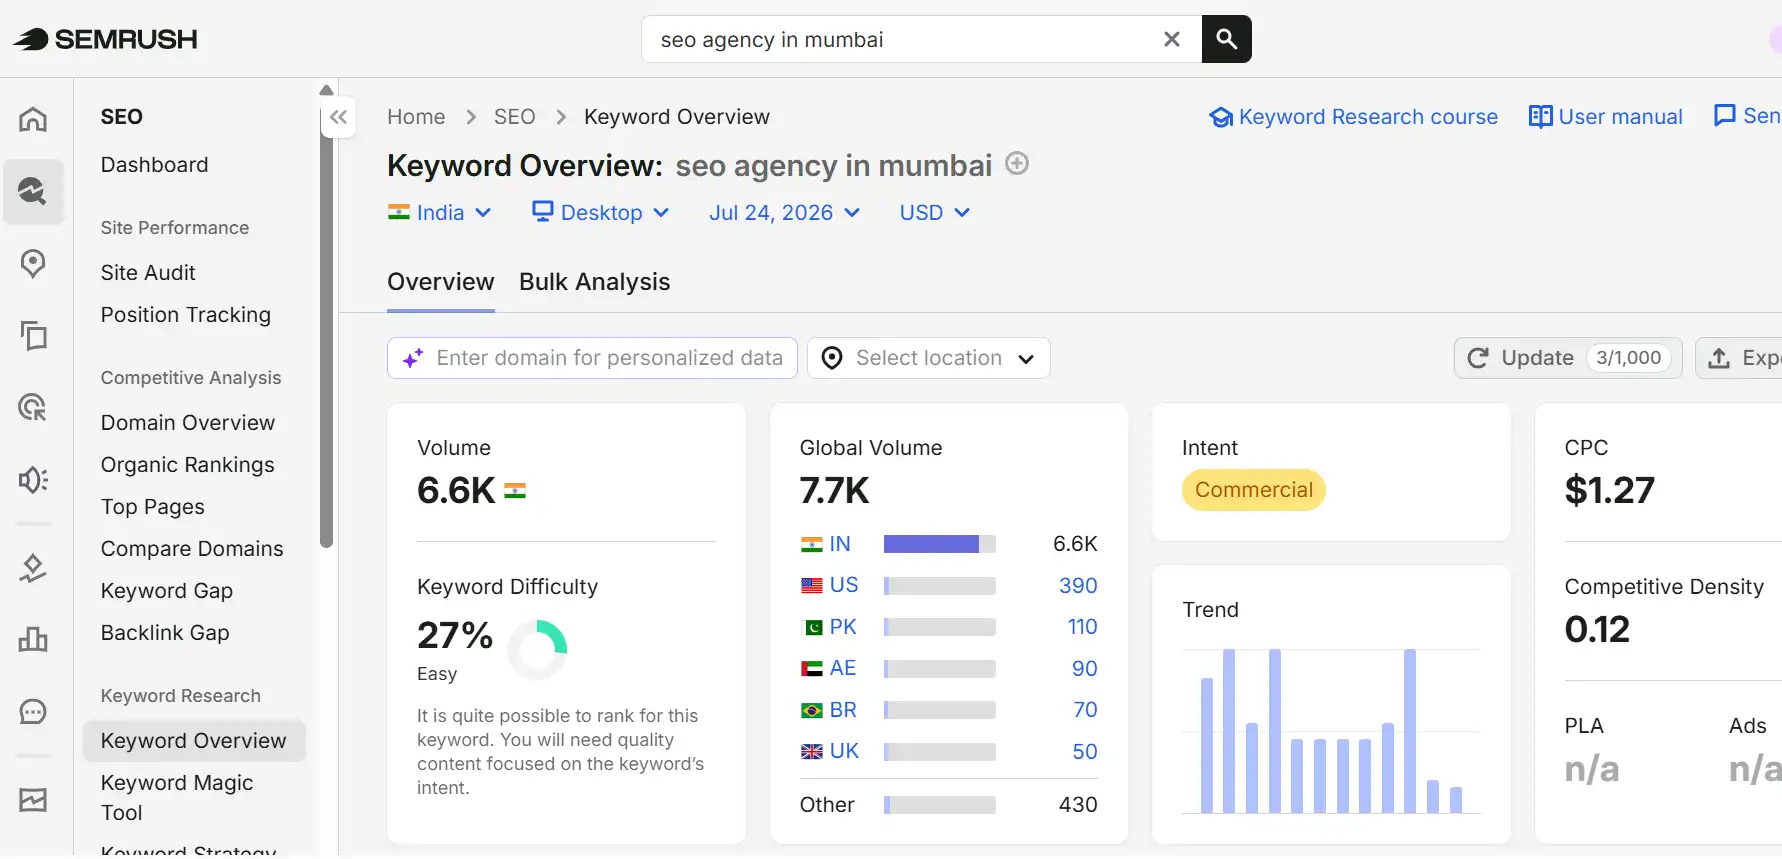Open Position Tracking in sidebar
The width and height of the screenshot is (1782, 859).
[186, 315]
